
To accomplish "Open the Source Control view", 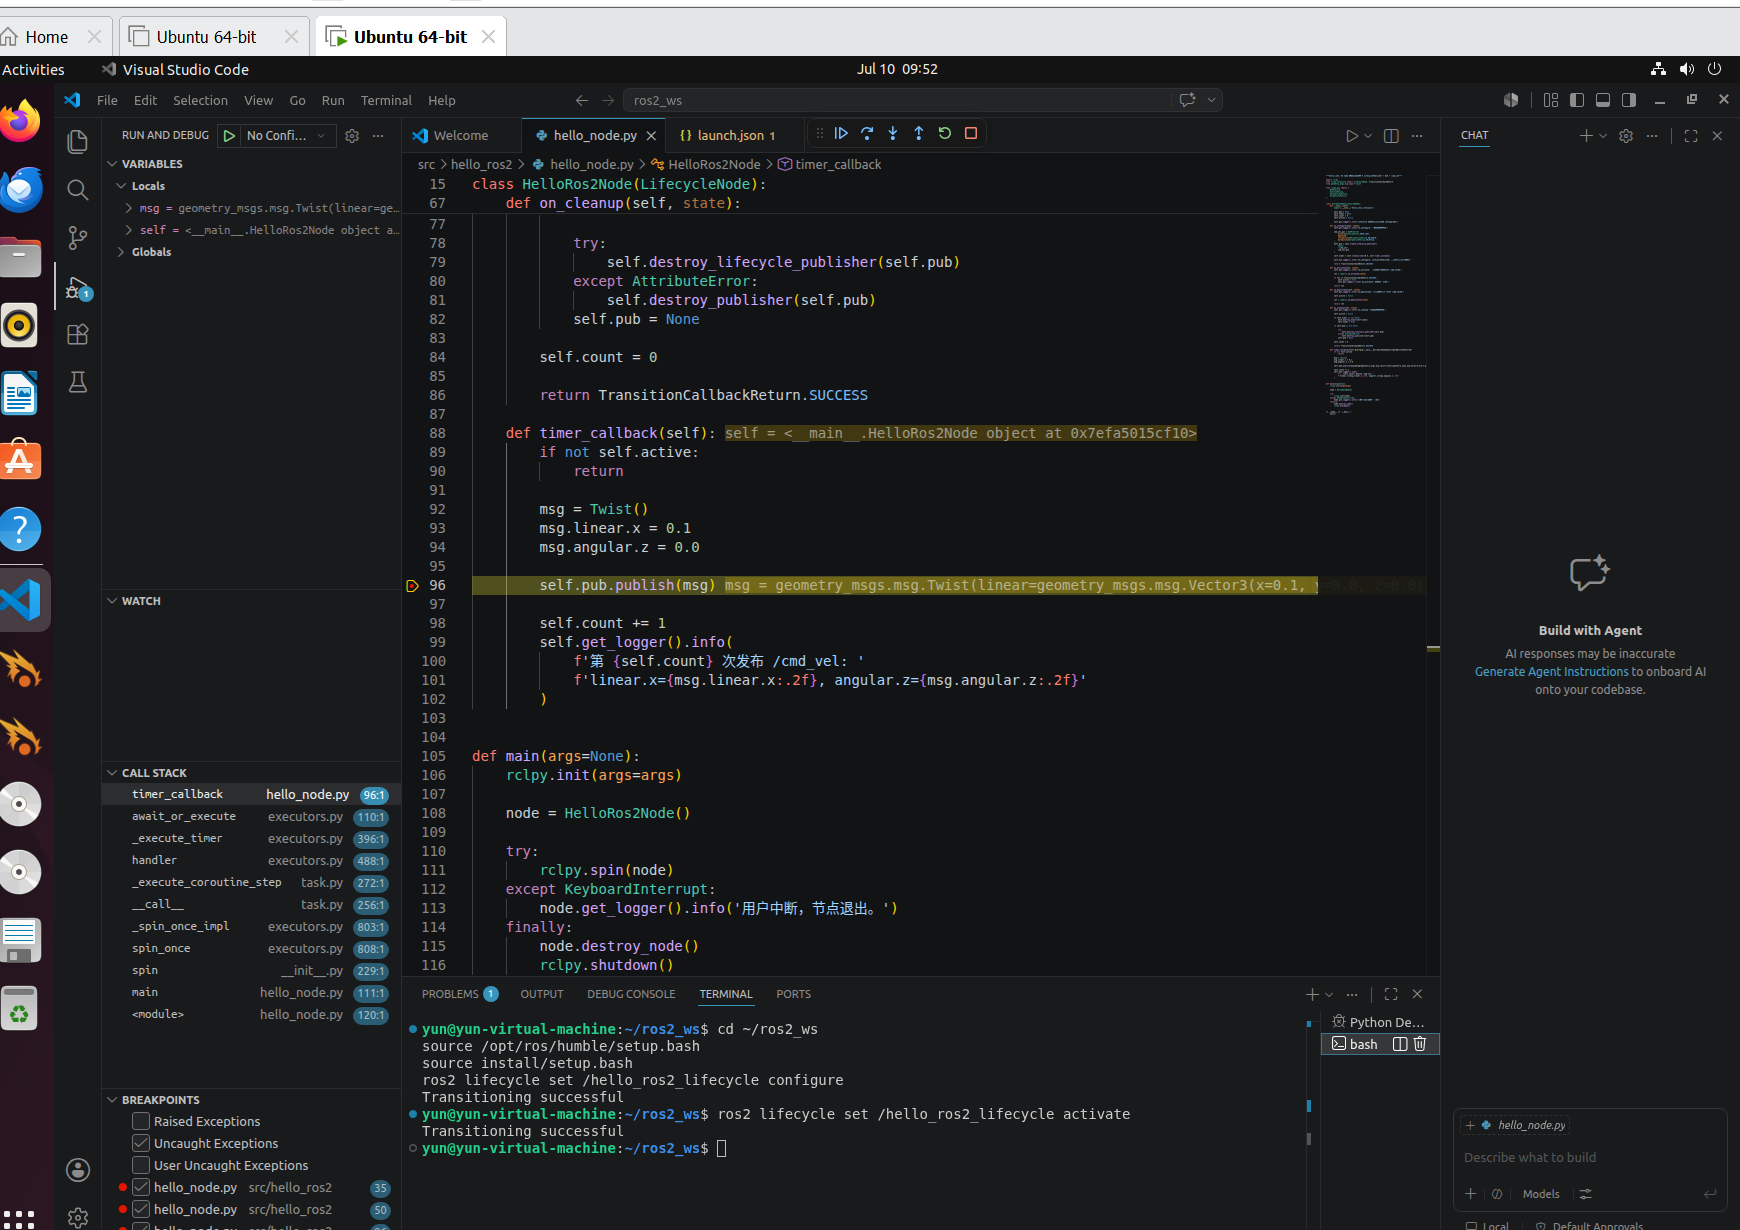I will [x=77, y=238].
